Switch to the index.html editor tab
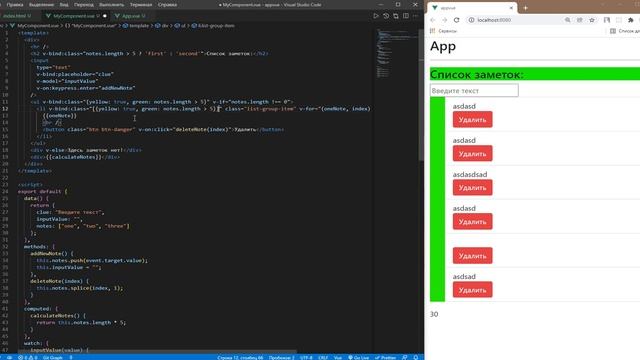This screenshot has width=640, height=360. (x=18, y=16)
